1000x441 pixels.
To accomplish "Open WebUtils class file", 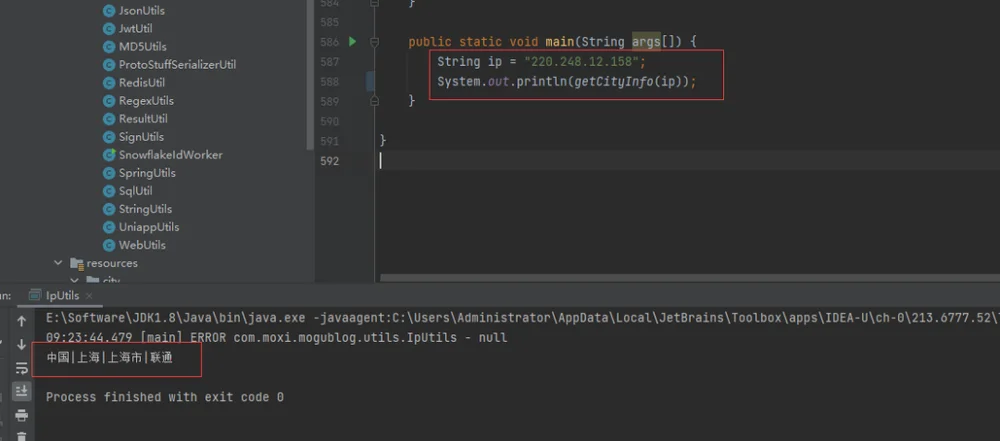I will [x=142, y=245].
